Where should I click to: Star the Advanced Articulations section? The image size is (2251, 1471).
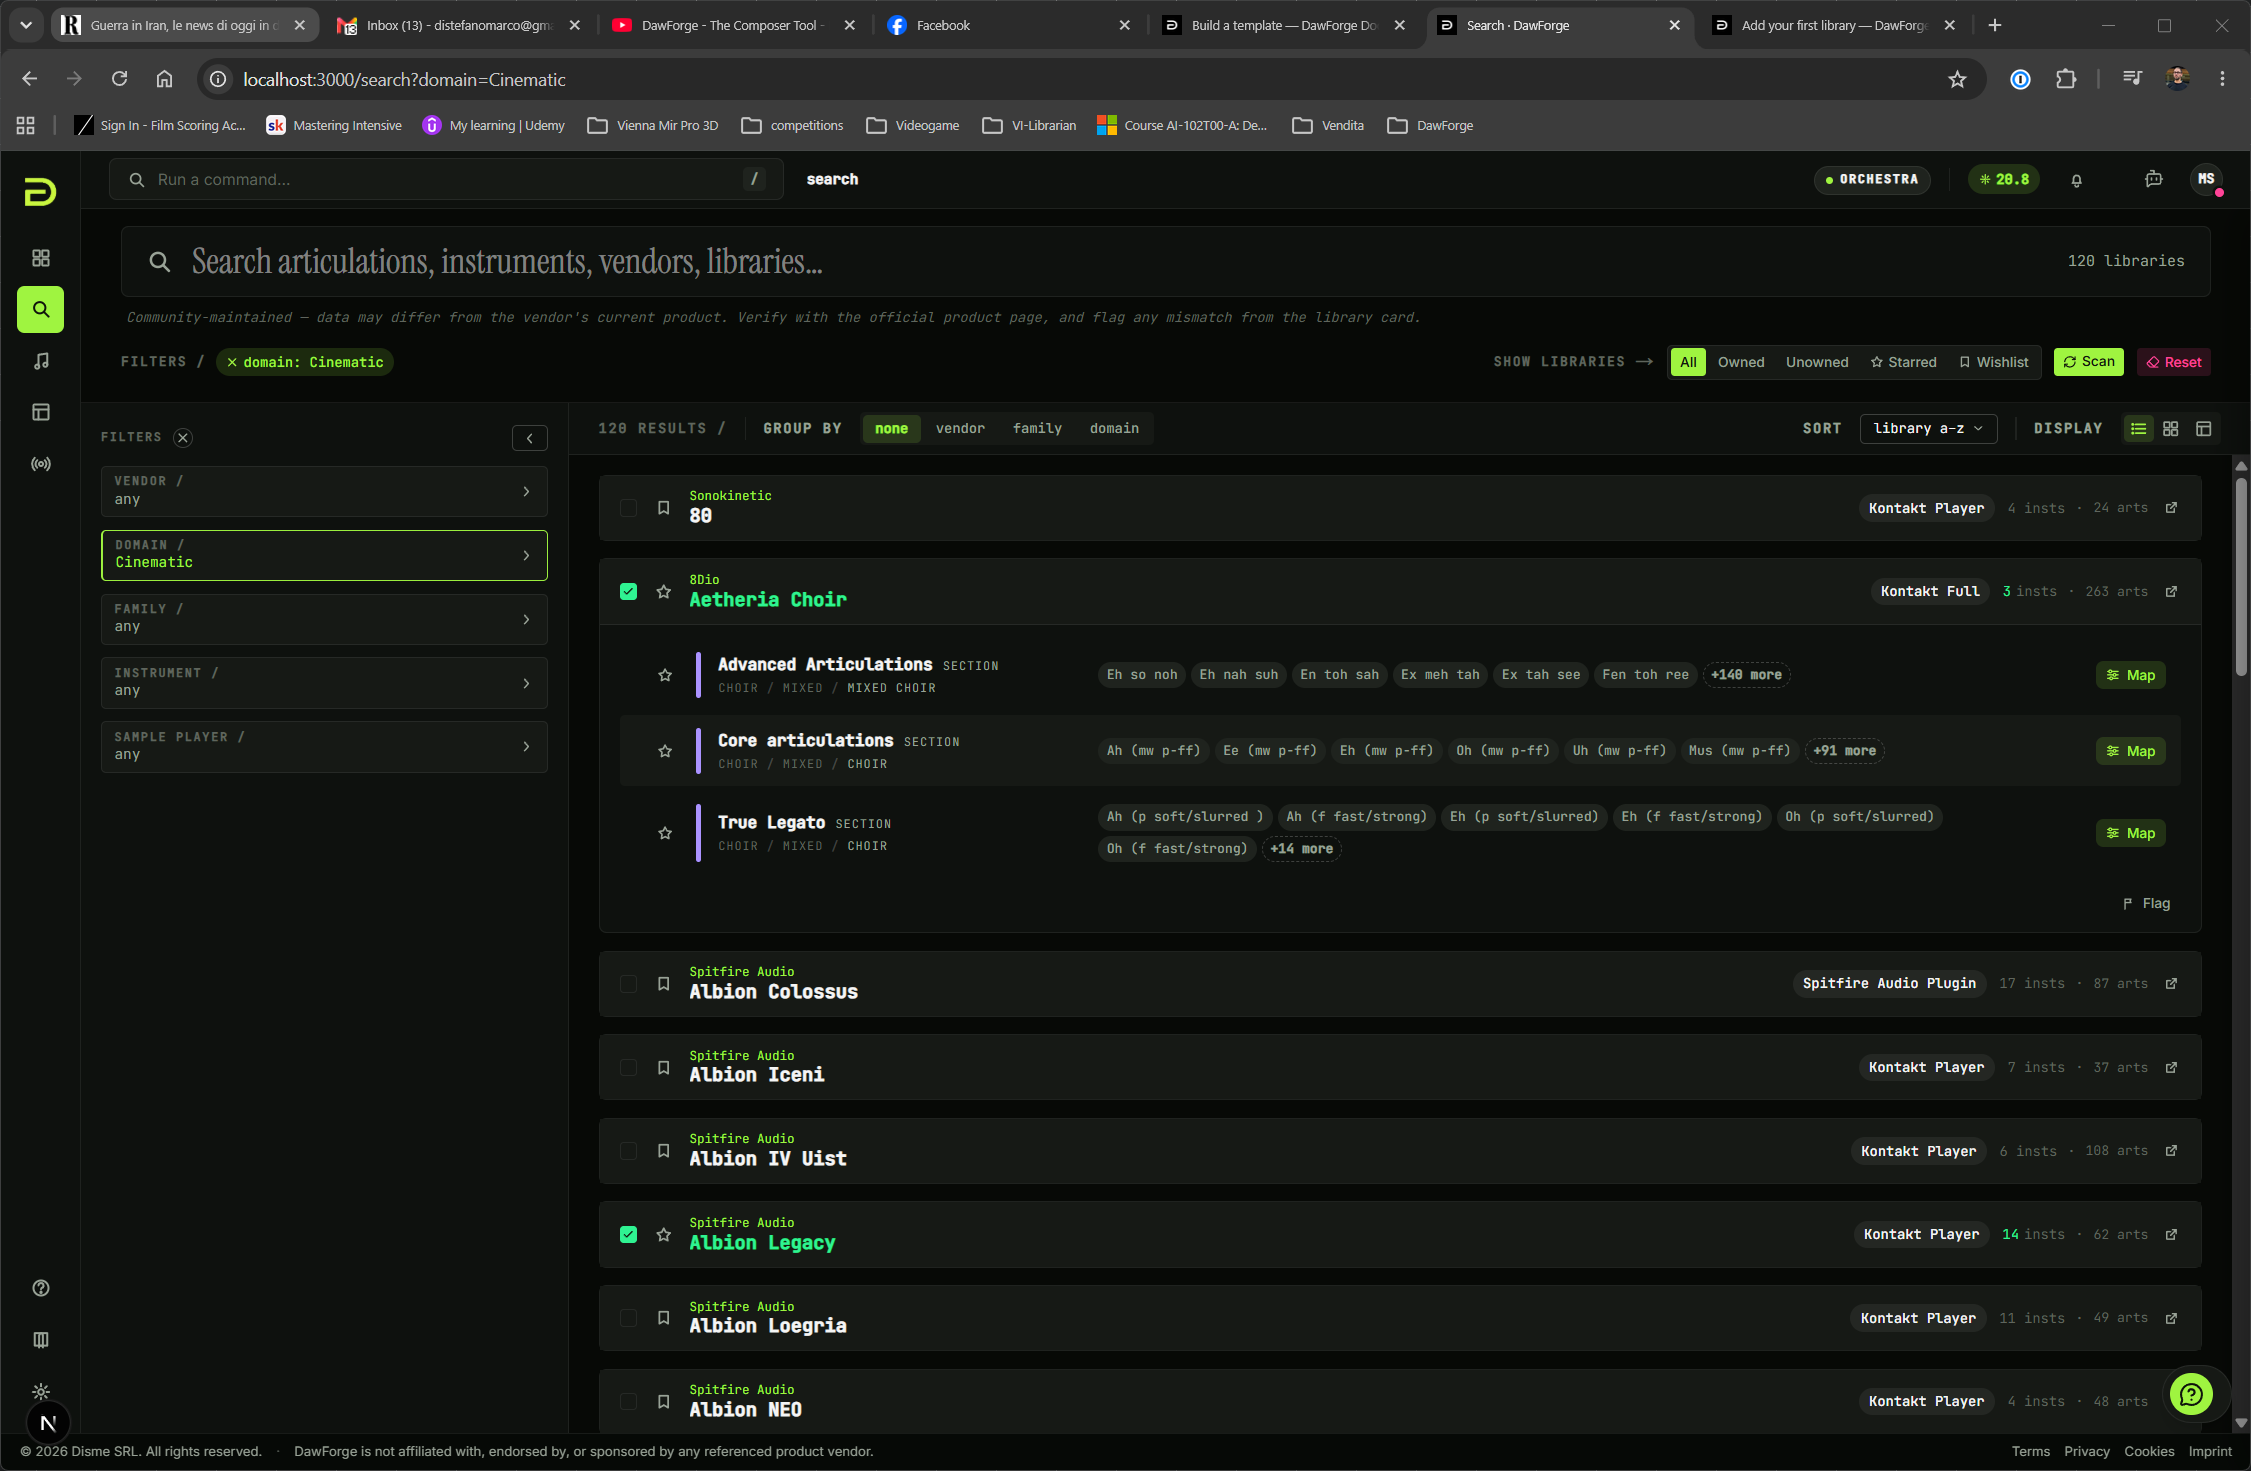pyautogui.click(x=665, y=675)
